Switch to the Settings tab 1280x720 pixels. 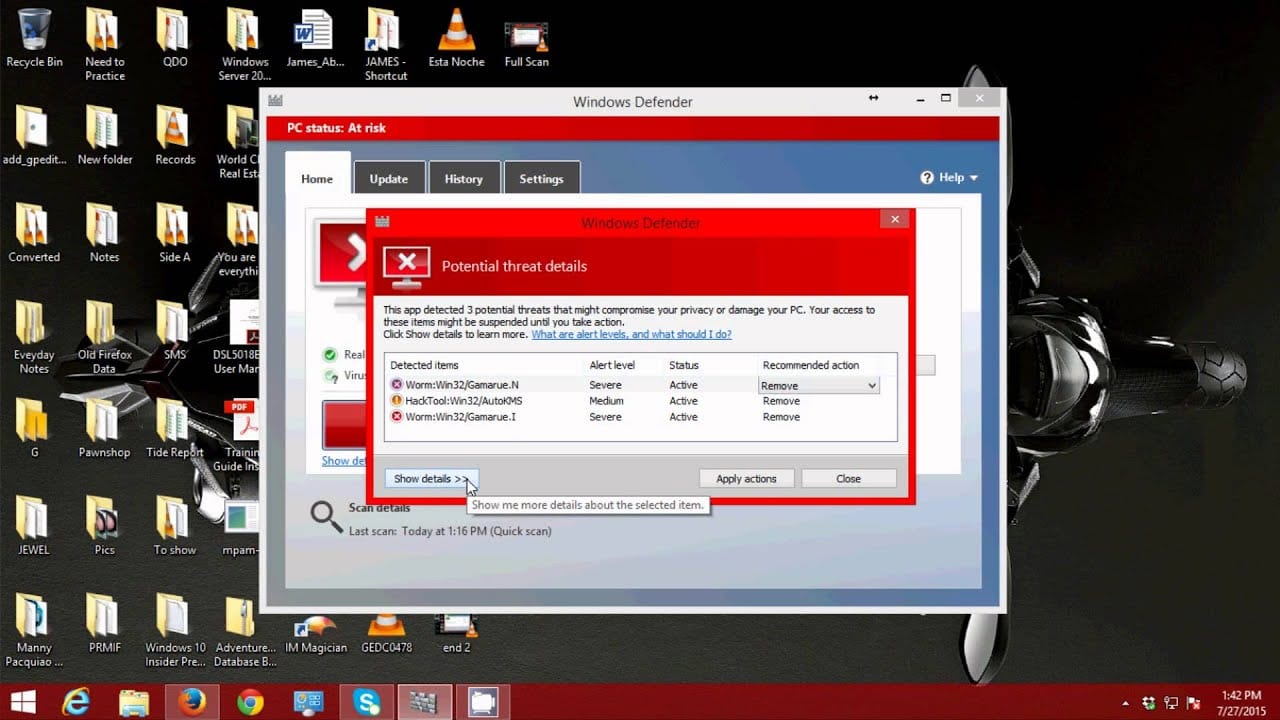[541, 179]
